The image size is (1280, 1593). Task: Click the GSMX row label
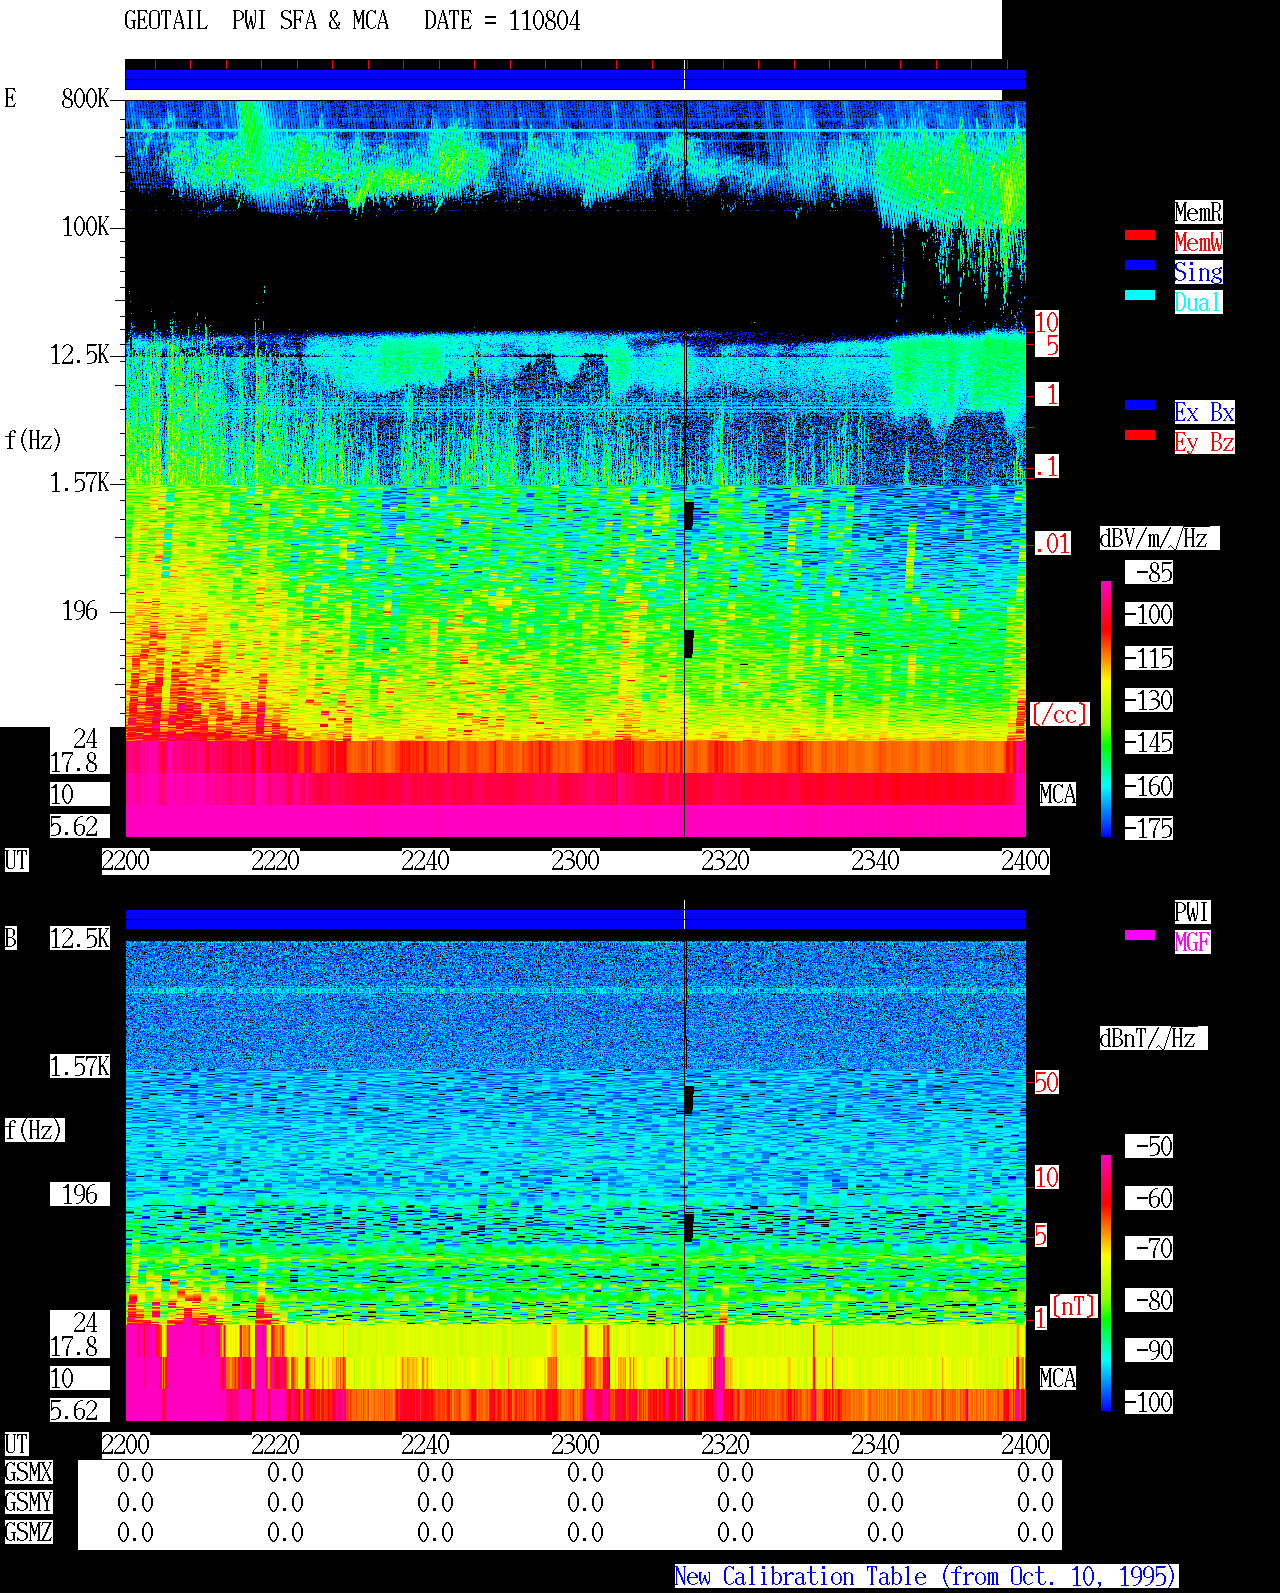[28, 1472]
